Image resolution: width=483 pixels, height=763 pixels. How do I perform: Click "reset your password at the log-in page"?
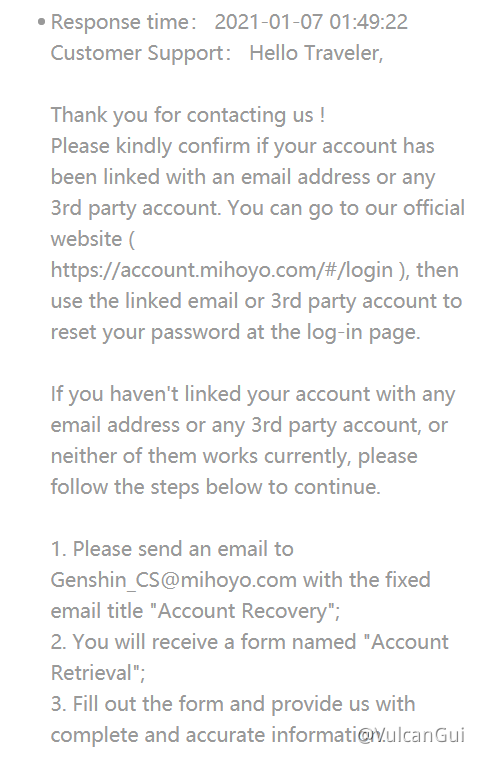pyautogui.click(x=235, y=332)
